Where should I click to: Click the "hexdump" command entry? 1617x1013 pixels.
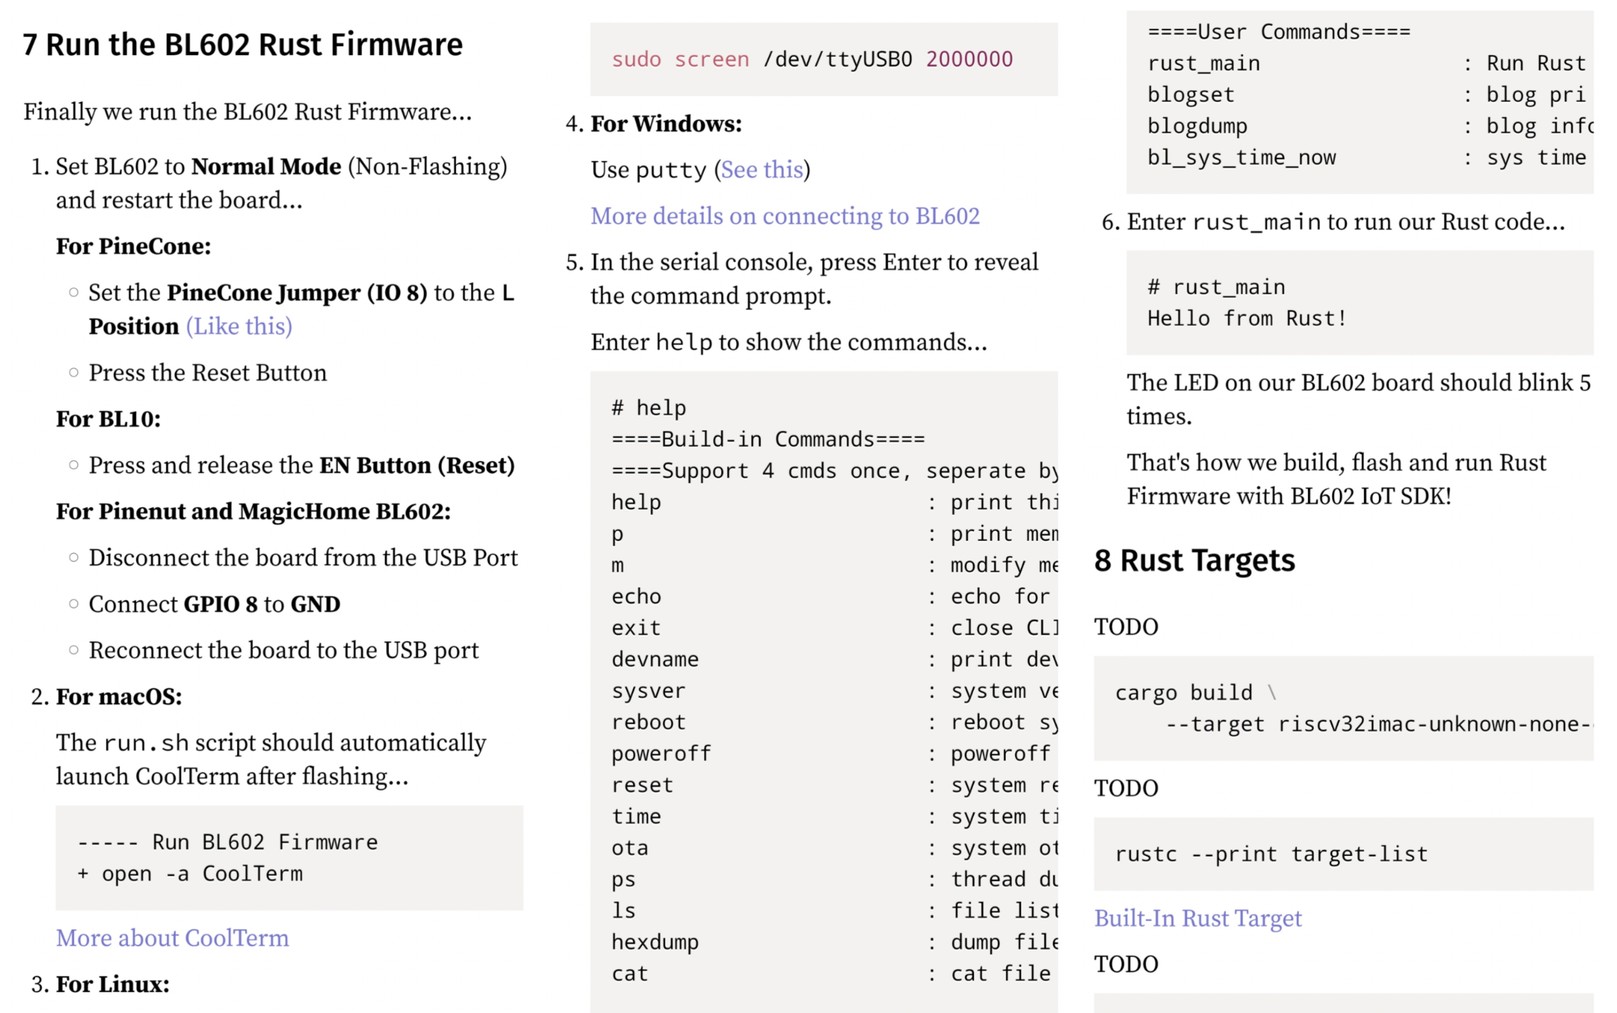(655, 942)
